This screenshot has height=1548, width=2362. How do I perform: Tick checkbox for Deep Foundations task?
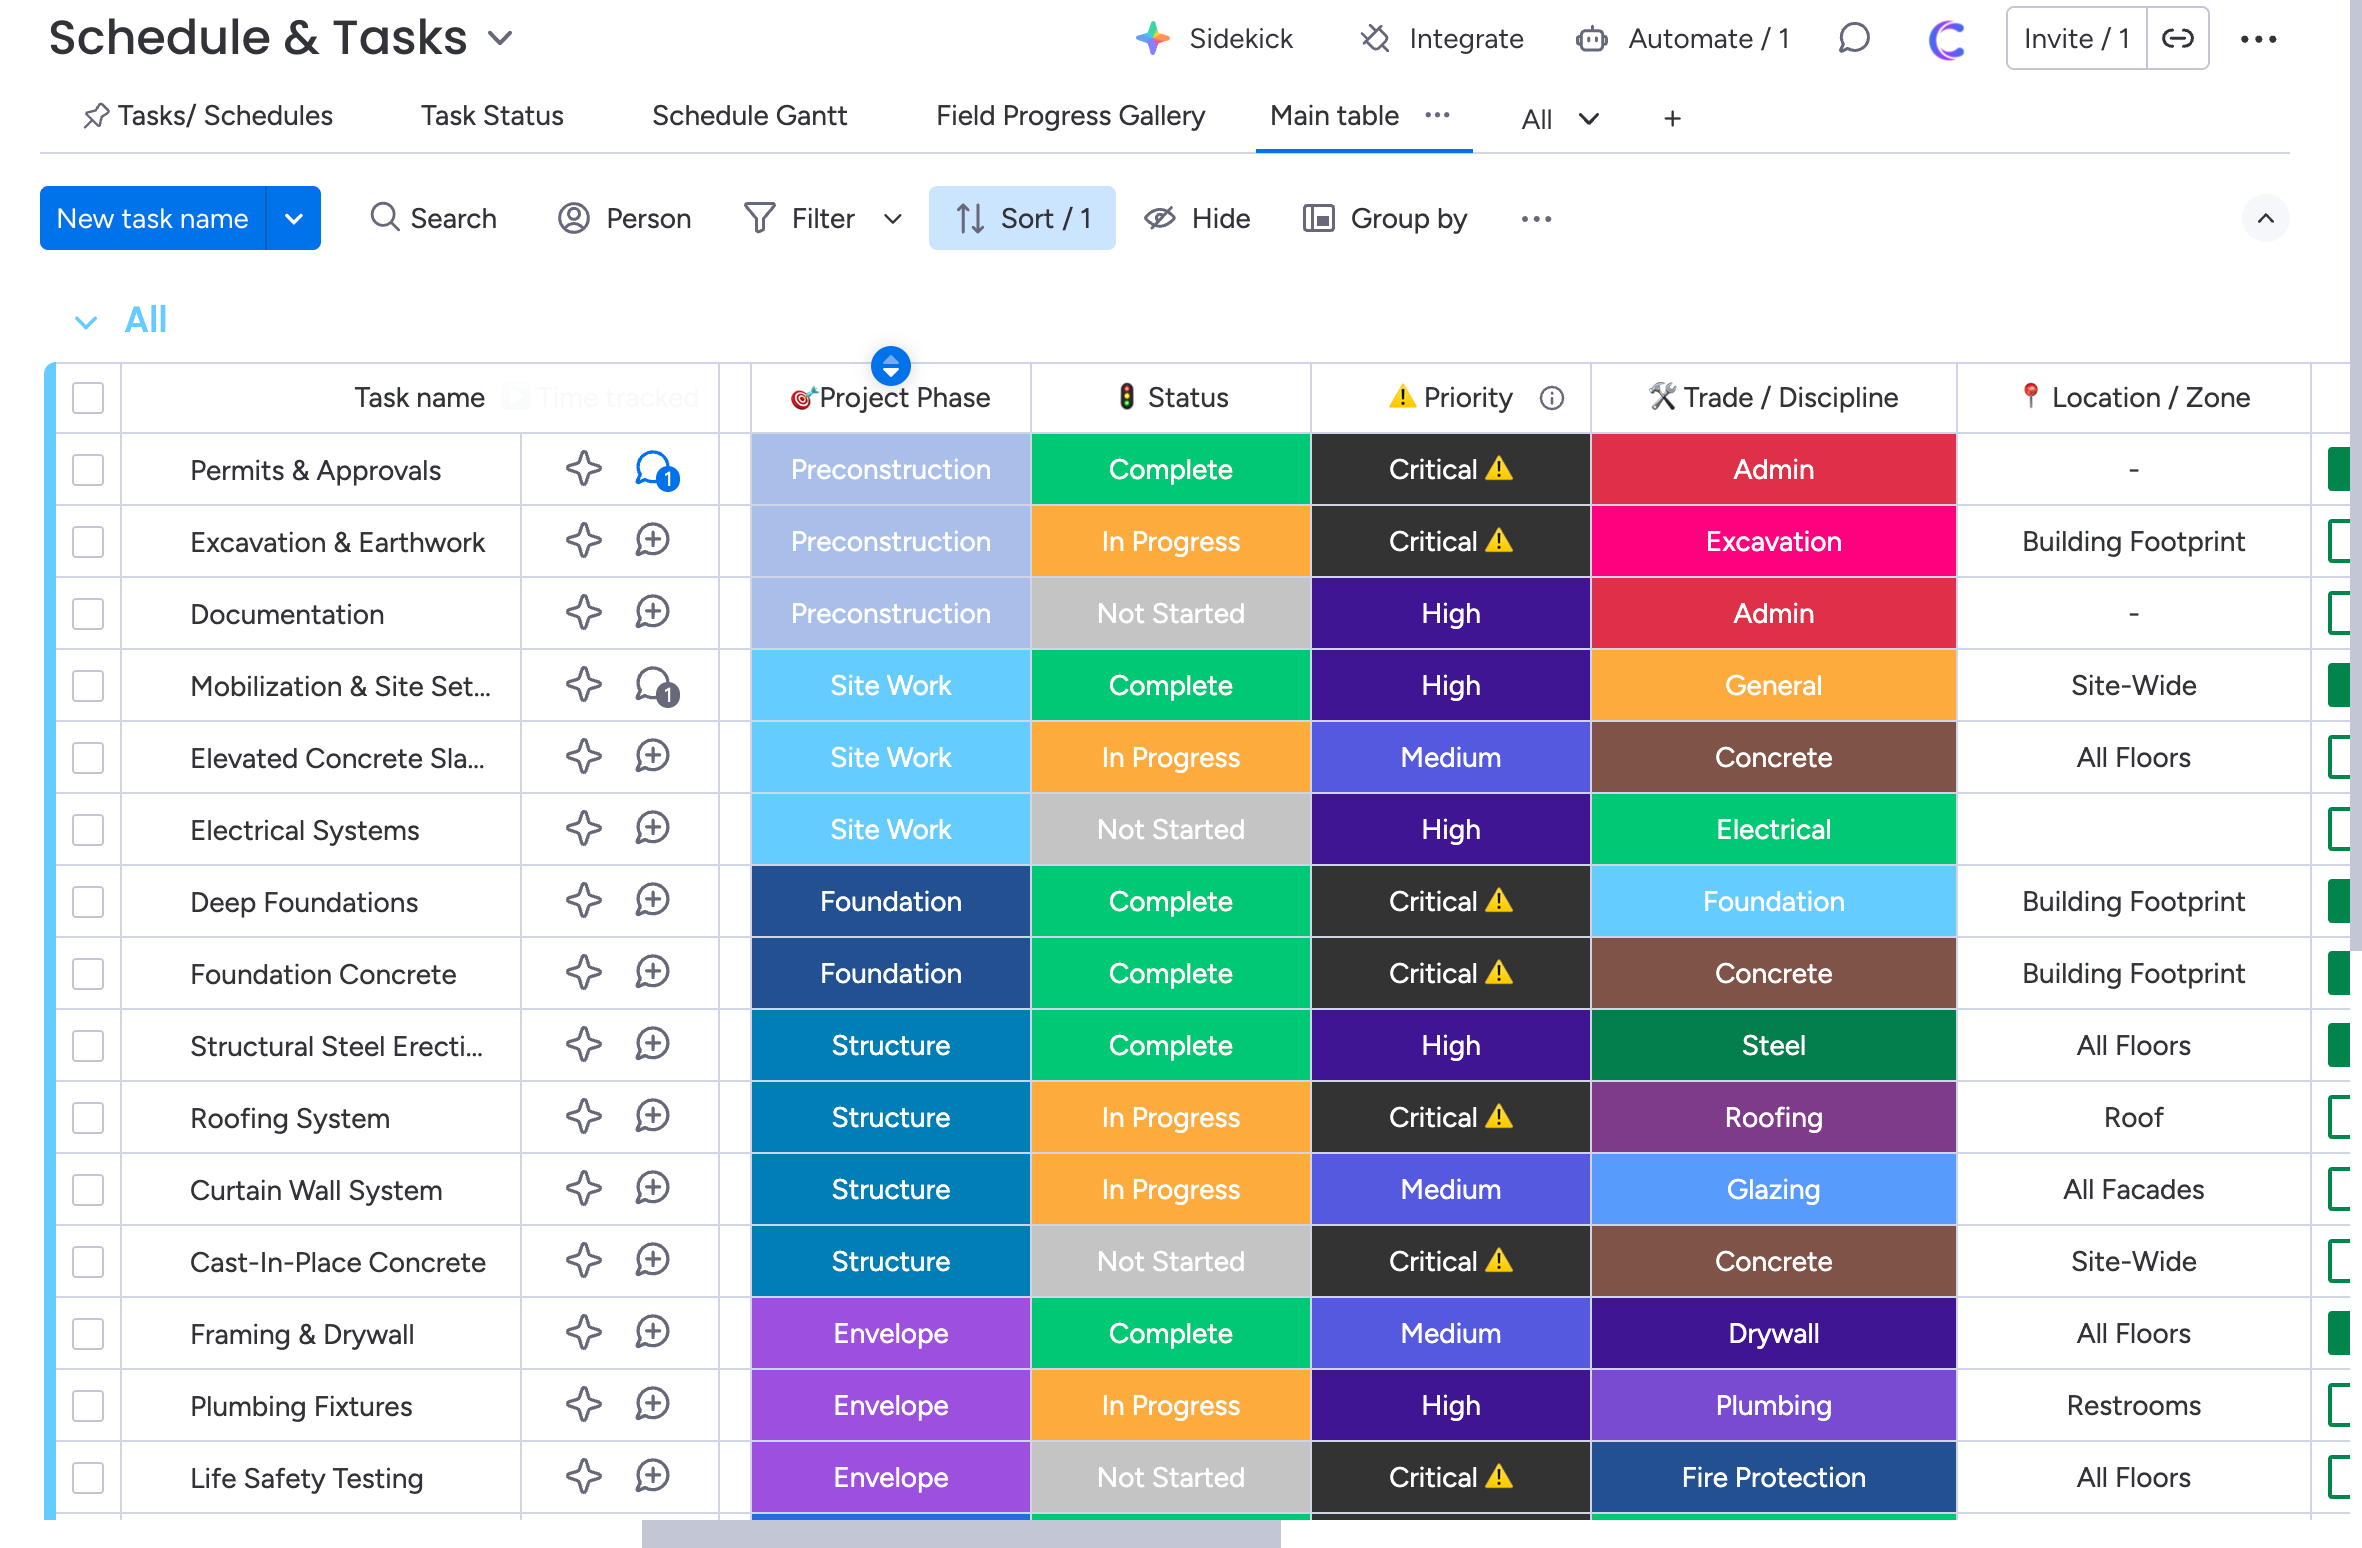[88, 902]
